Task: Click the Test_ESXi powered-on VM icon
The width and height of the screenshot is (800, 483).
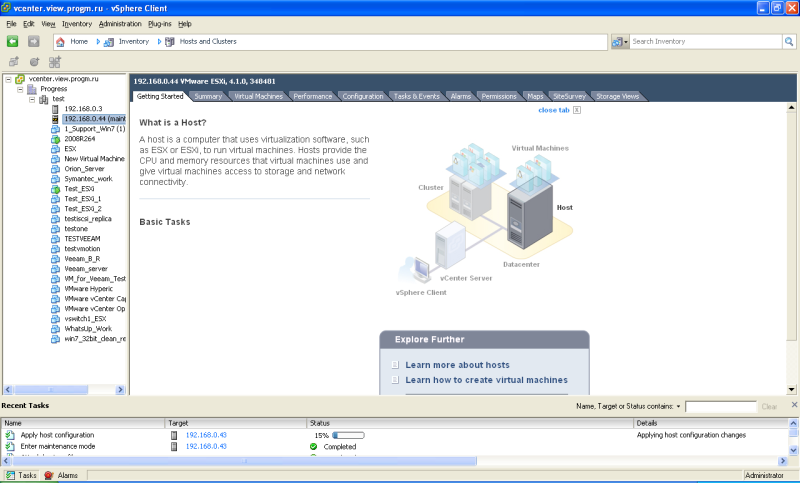Action: [55, 189]
